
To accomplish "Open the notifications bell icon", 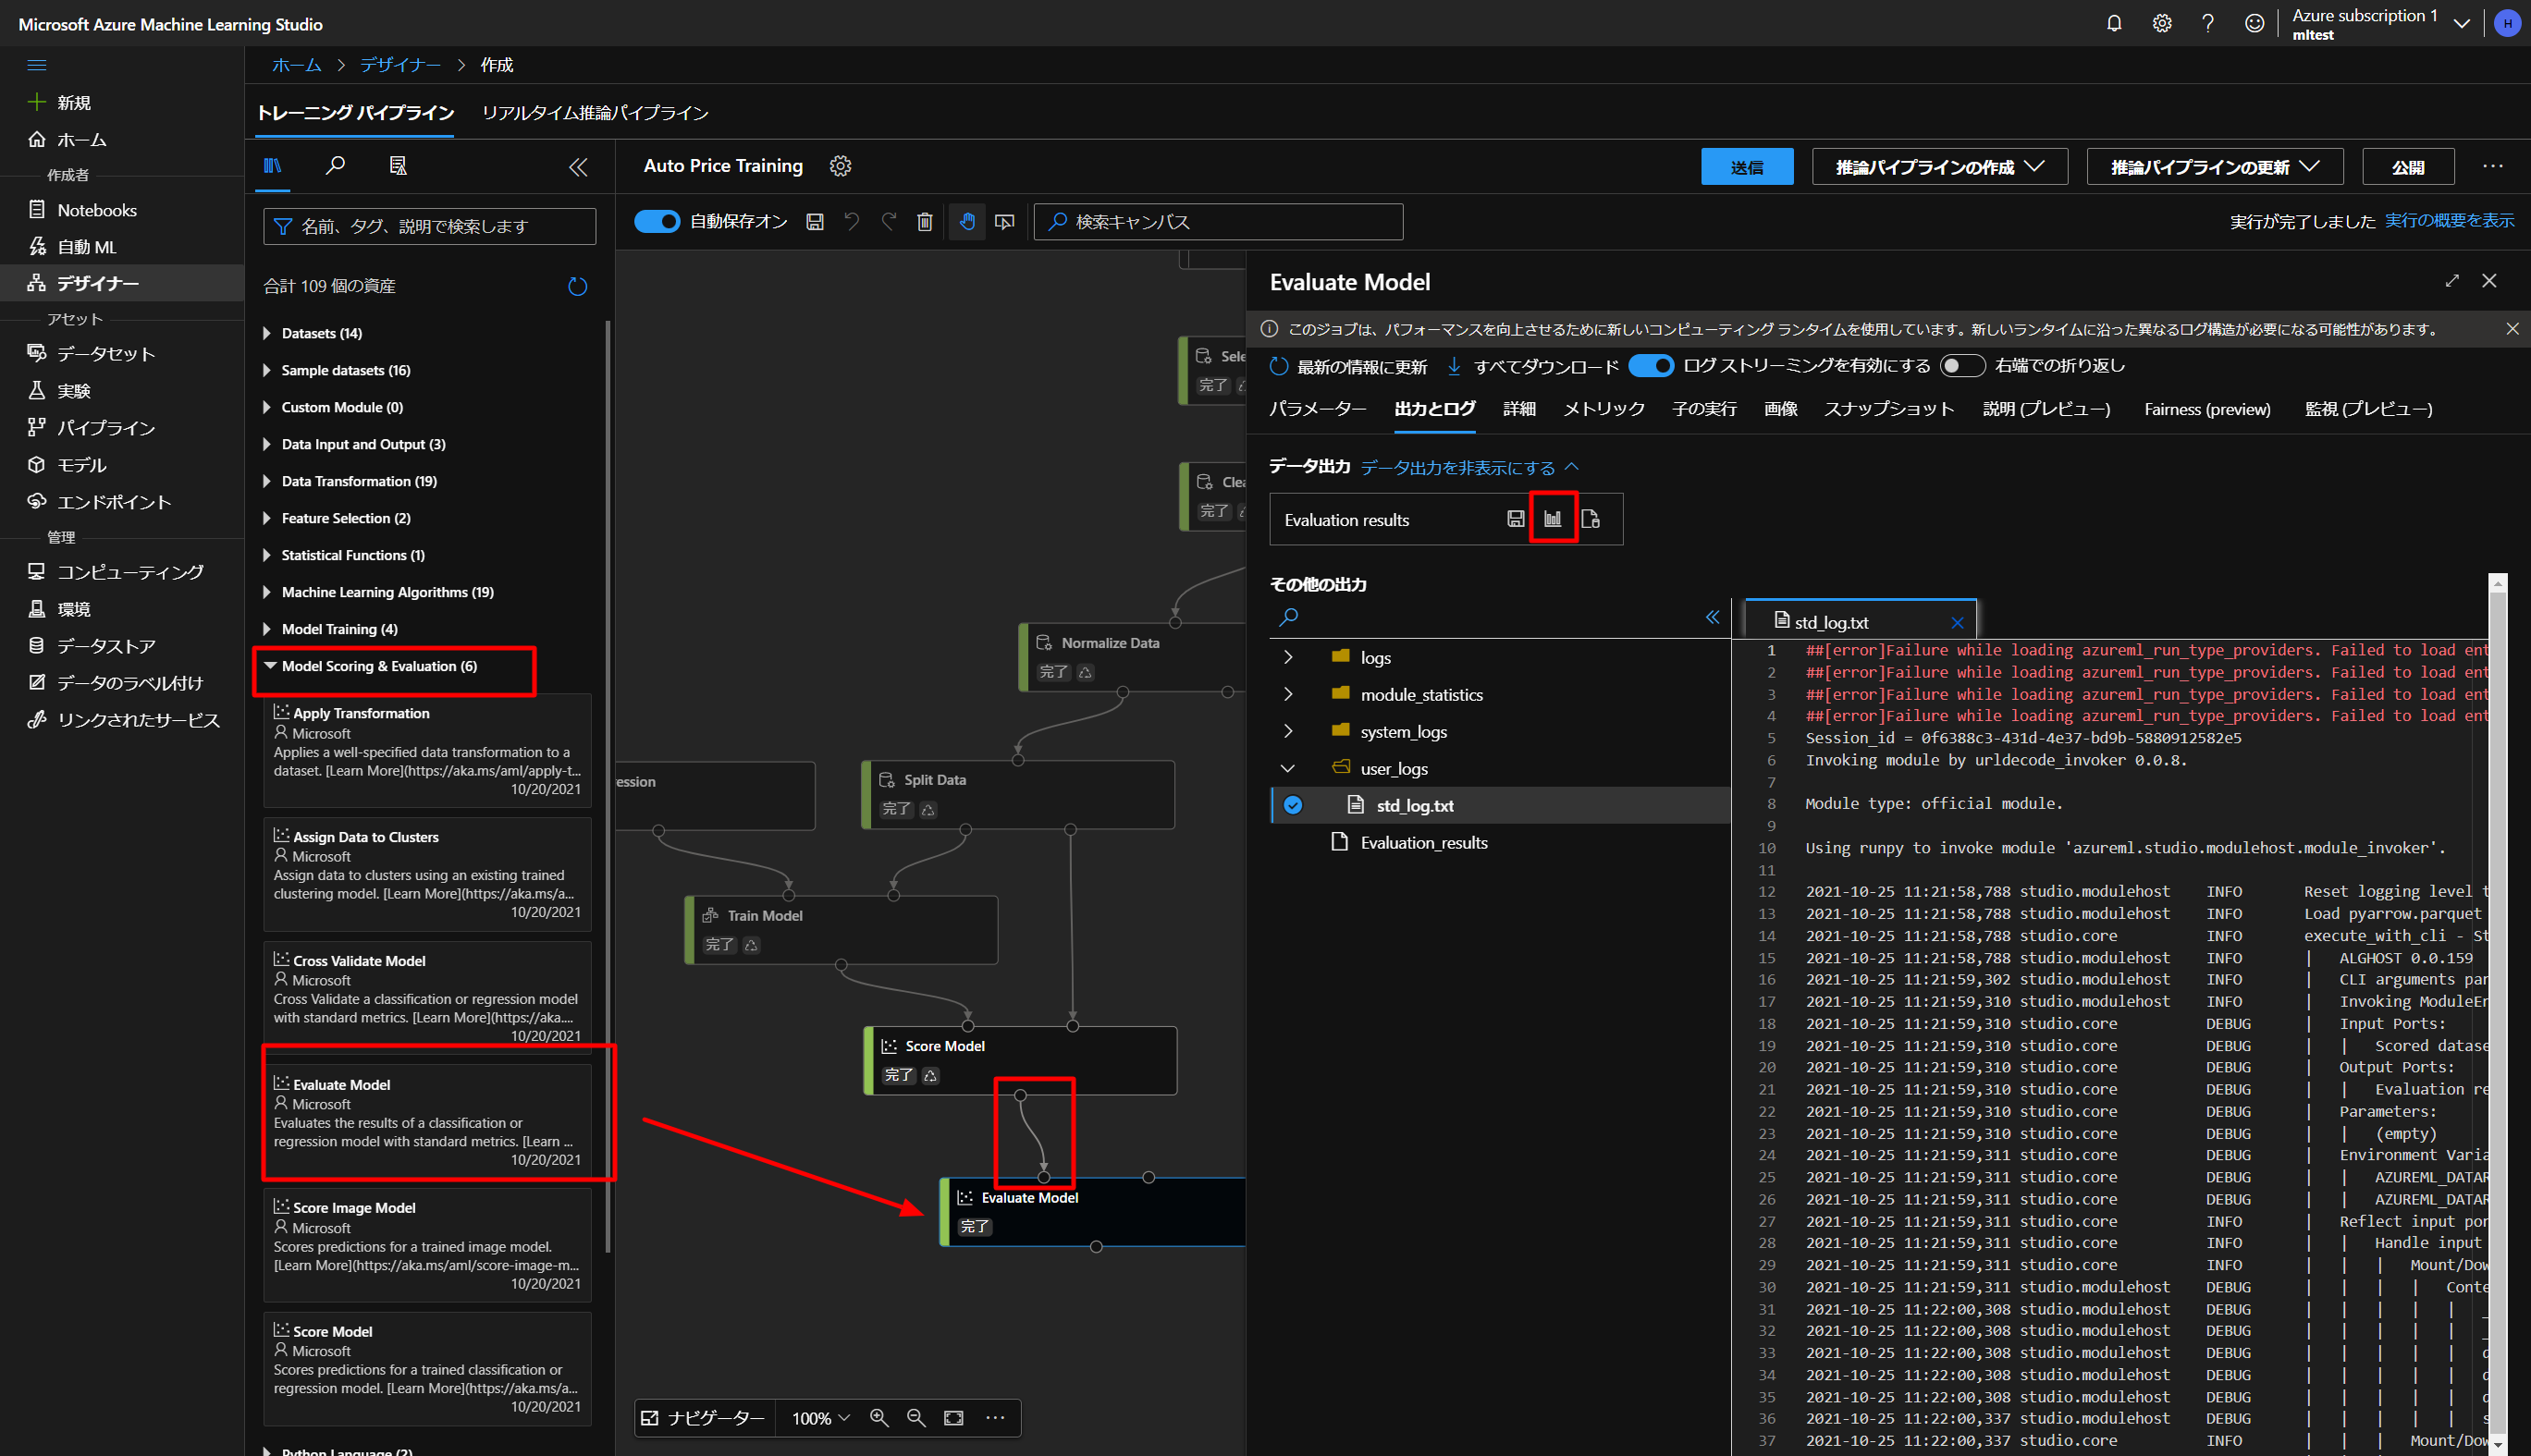I will pos(2113,23).
